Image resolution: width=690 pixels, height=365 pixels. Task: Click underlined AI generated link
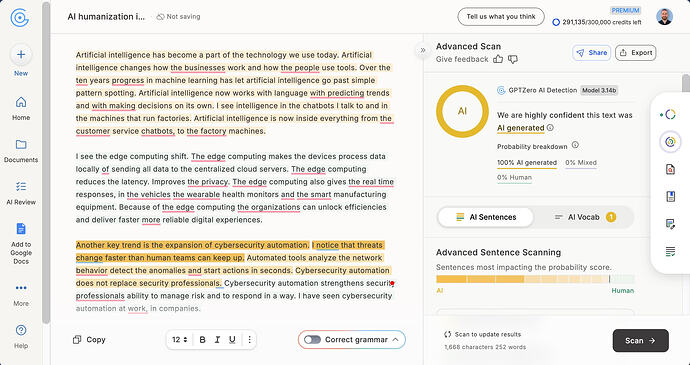[521, 128]
